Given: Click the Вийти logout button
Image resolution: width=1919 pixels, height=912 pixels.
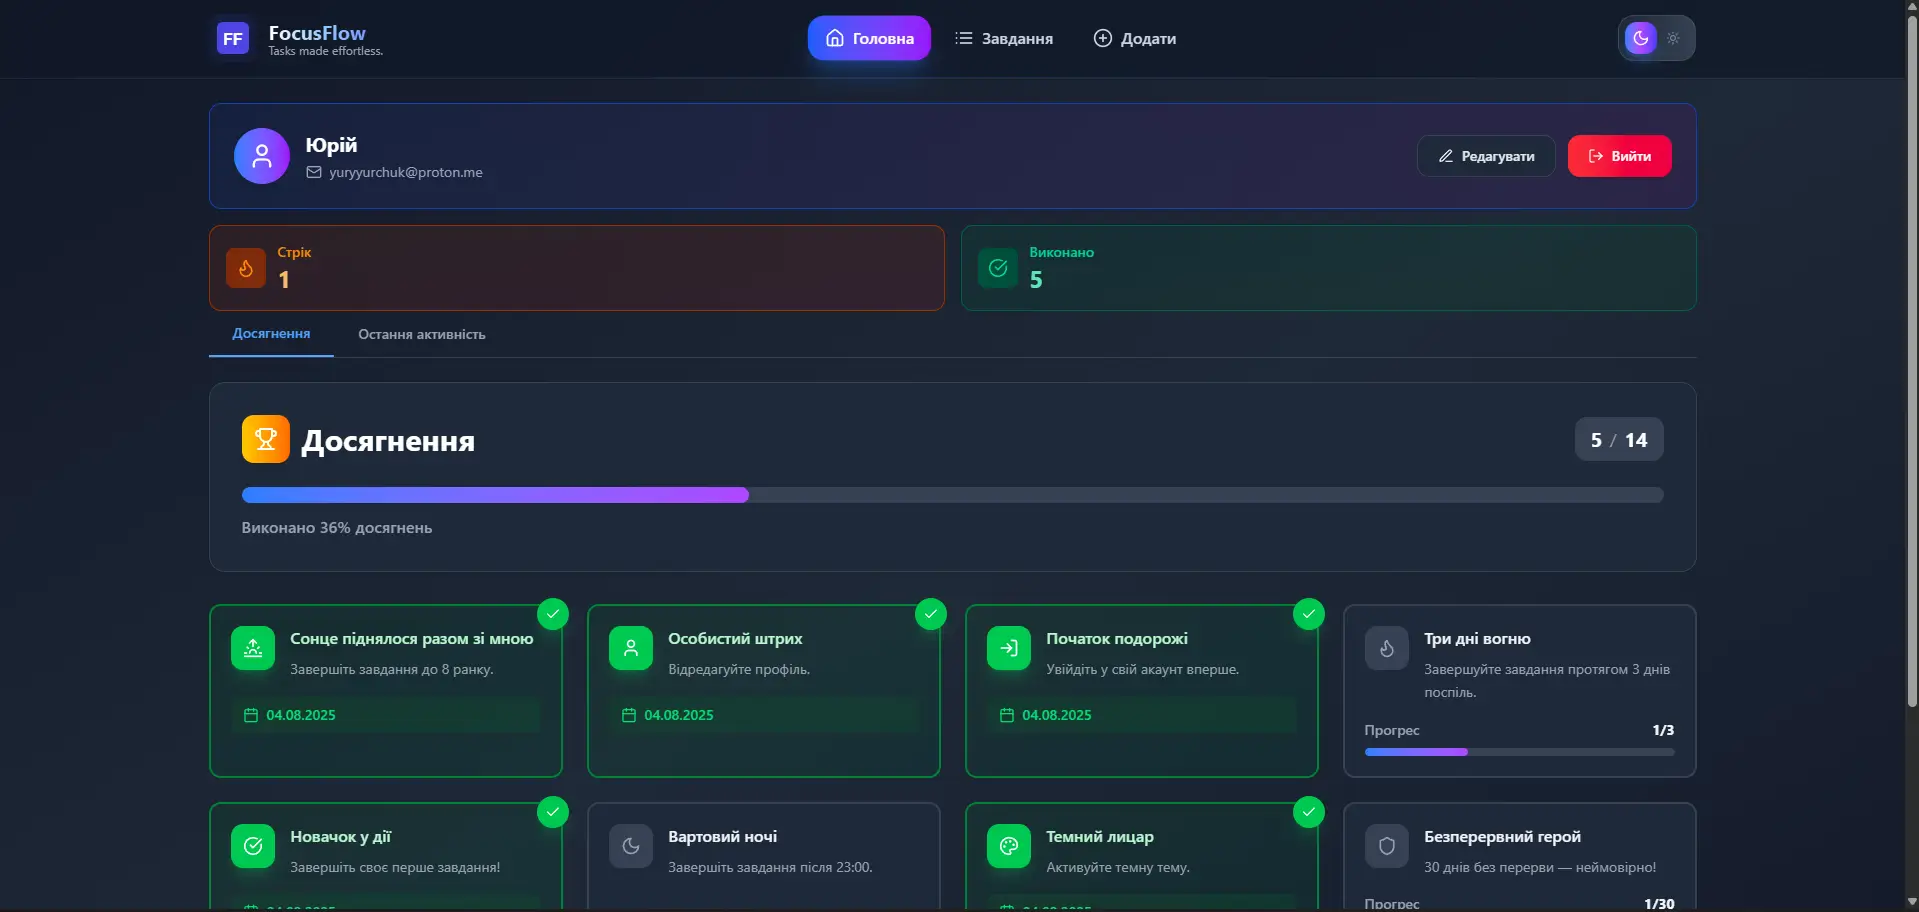Looking at the screenshot, I should [x=1619, y=156].
